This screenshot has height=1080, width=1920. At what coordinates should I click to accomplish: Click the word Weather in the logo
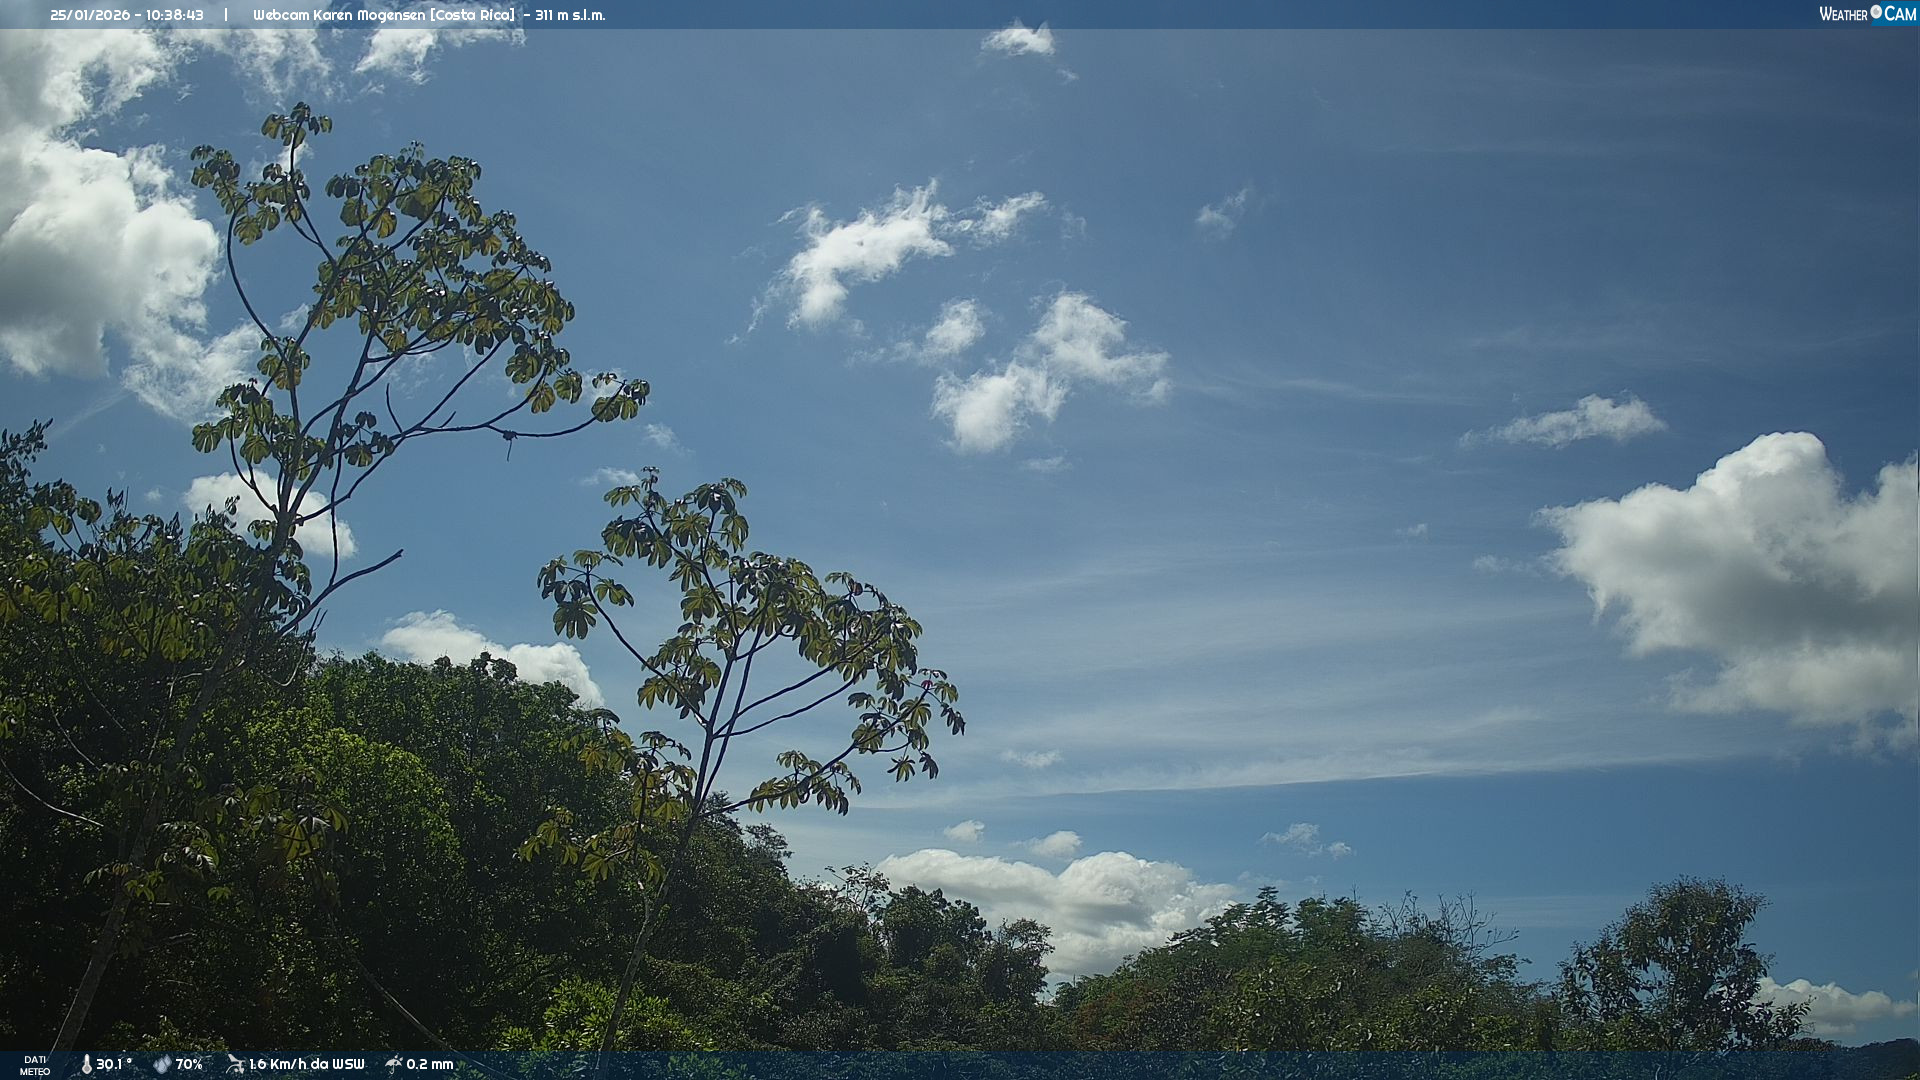(x=1843, y=14)
